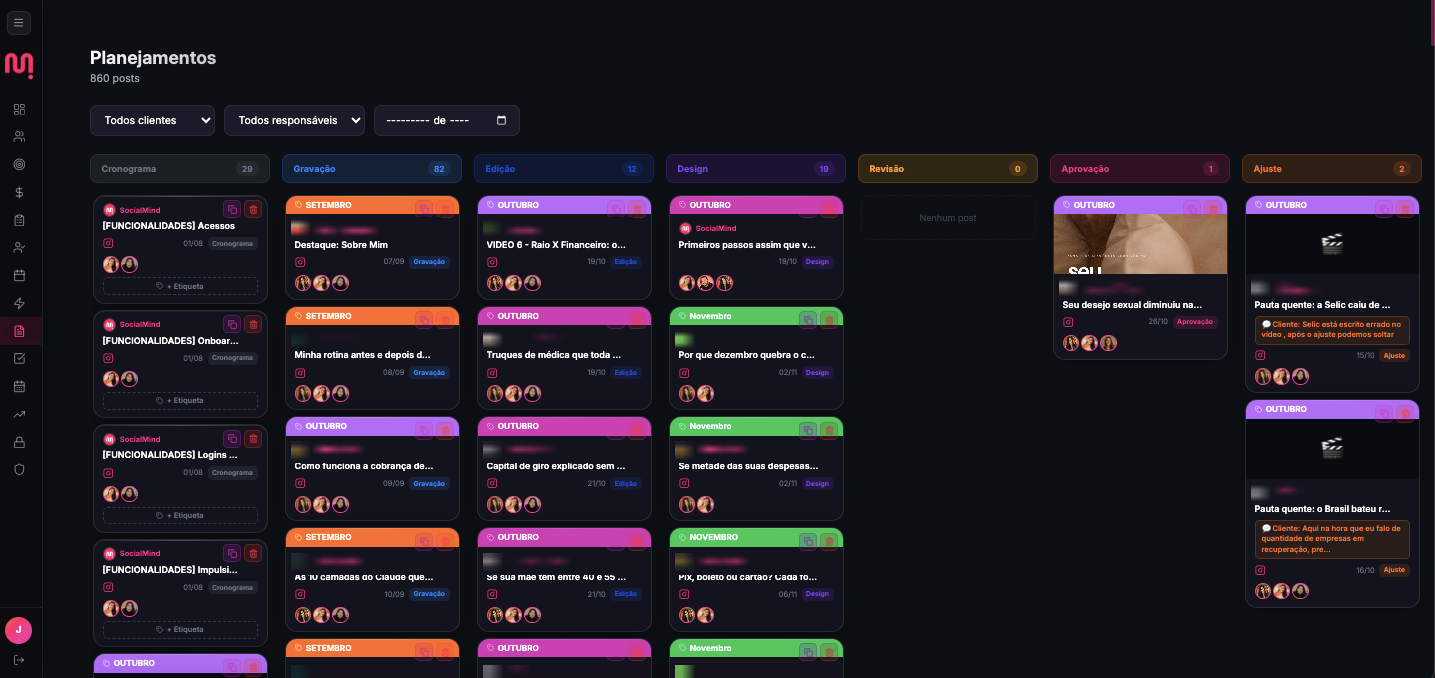Open the calendar picker in date field

502,120
